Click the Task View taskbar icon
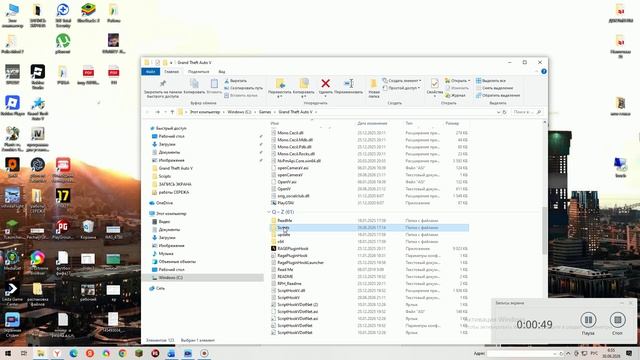 coord(24,353)
